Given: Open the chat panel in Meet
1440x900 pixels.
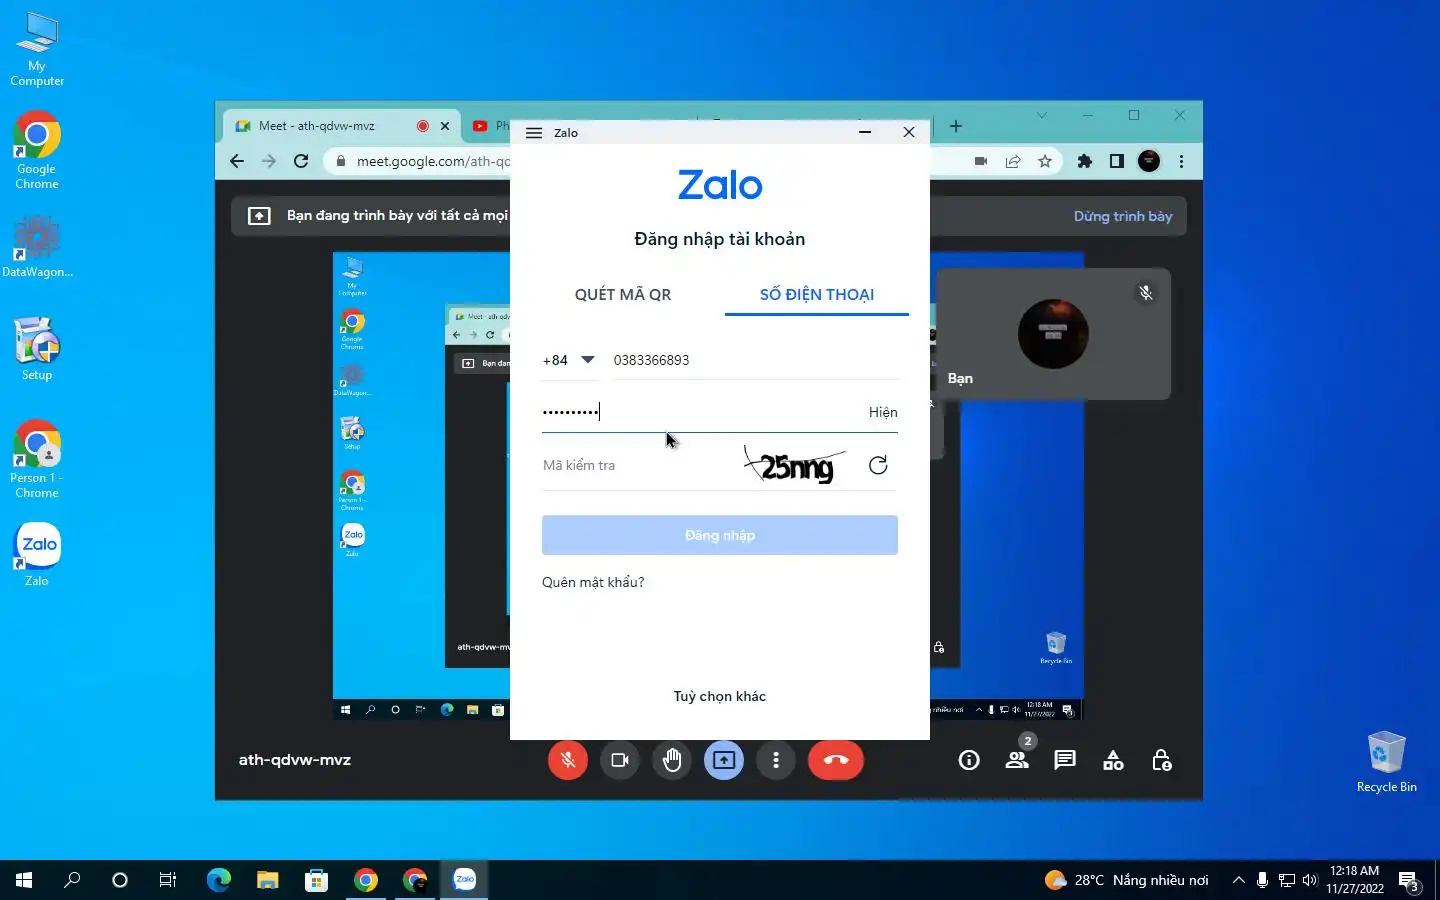Looking at the screenshot, I should 1065,760.
